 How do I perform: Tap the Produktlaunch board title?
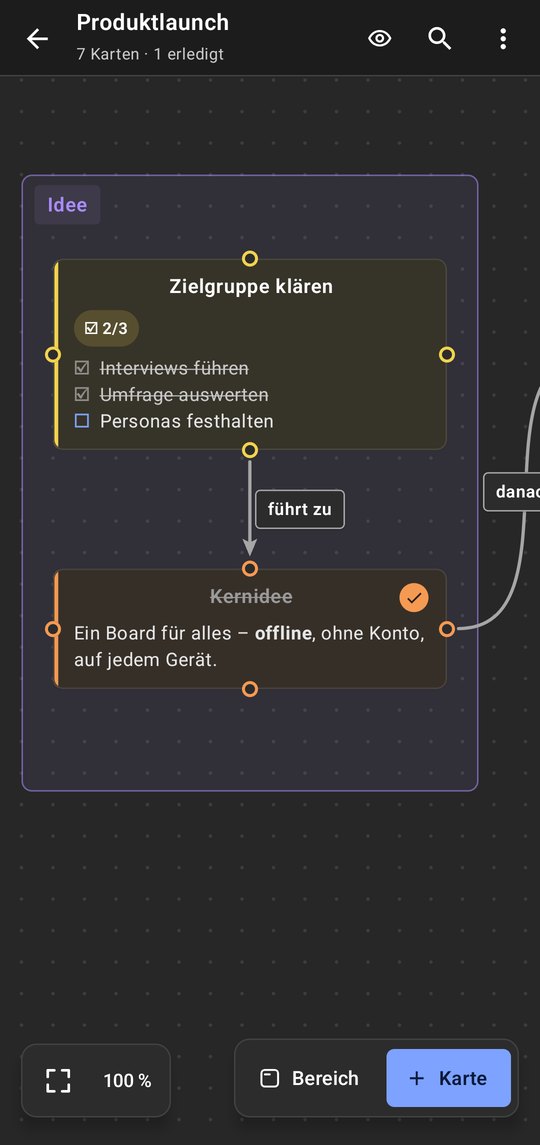153,23
